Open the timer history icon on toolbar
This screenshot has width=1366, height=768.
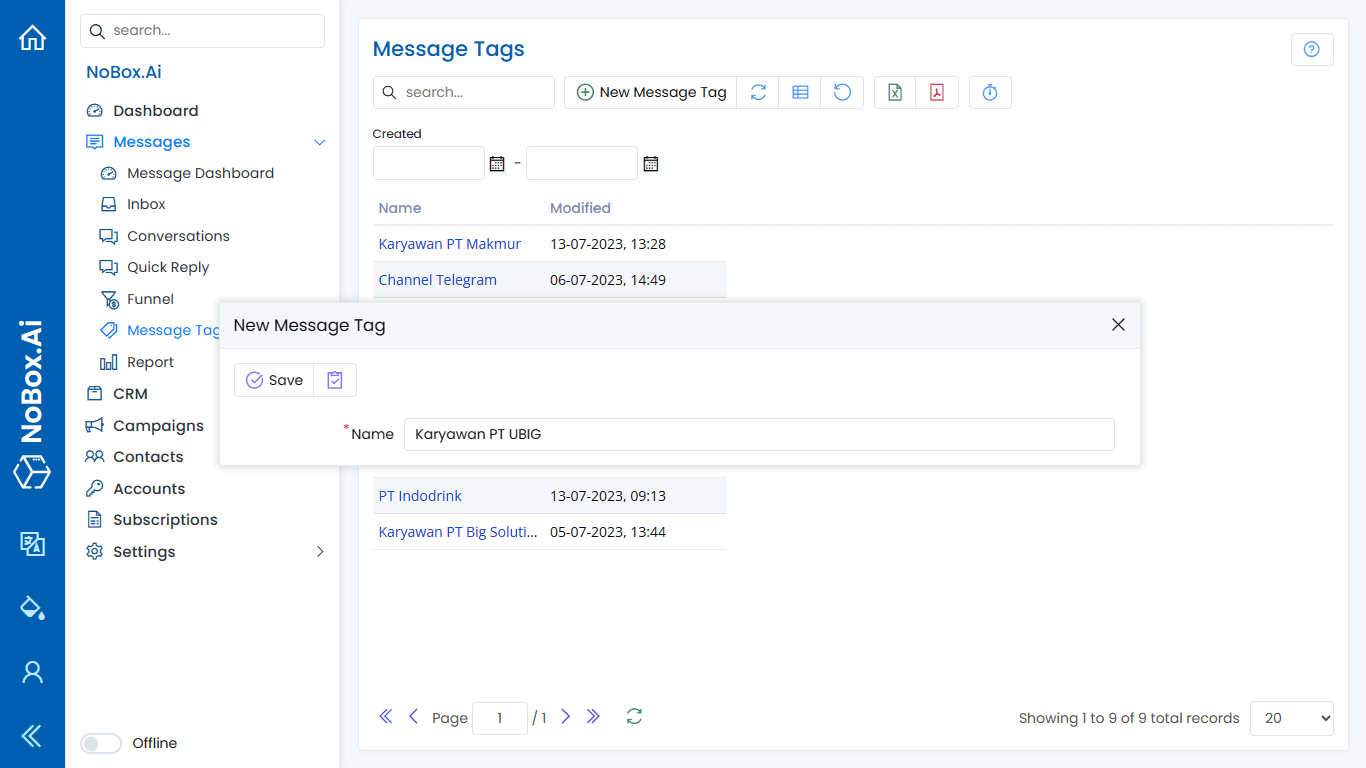[990, 92]
